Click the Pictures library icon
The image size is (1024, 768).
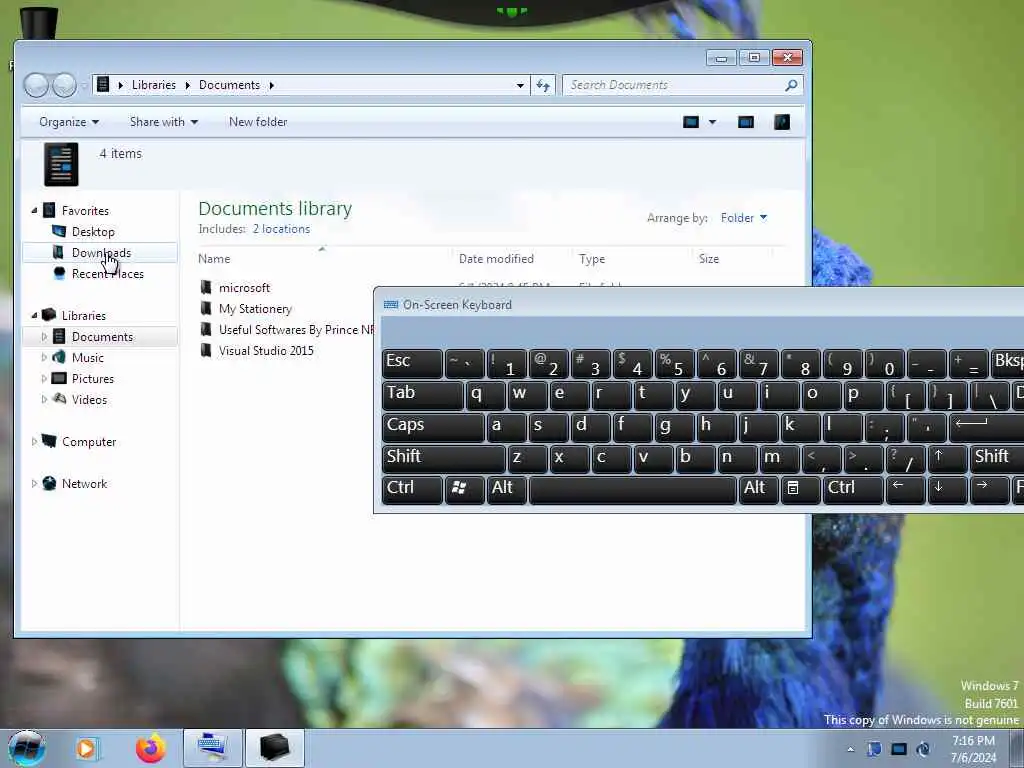point(59,378)
